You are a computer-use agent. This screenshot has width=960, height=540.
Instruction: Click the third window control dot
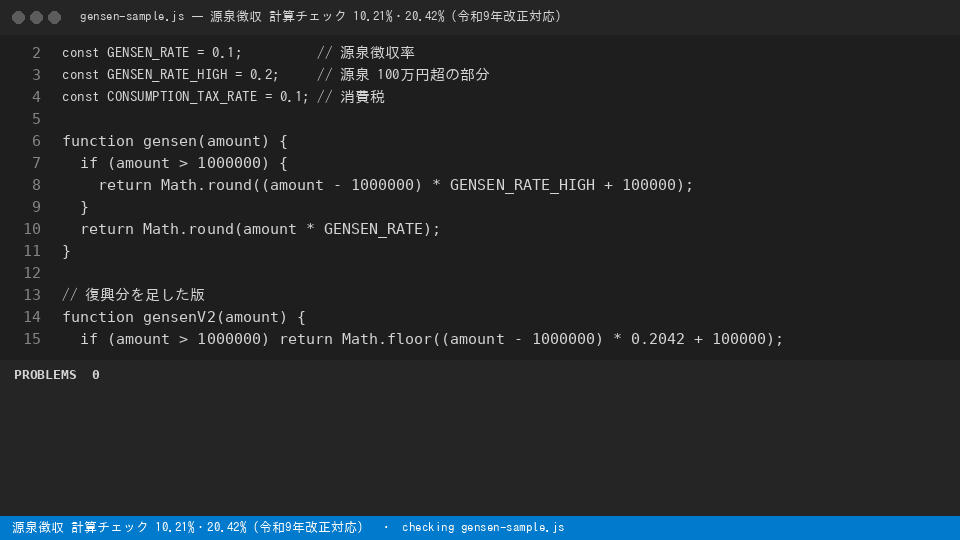[54, 17]
